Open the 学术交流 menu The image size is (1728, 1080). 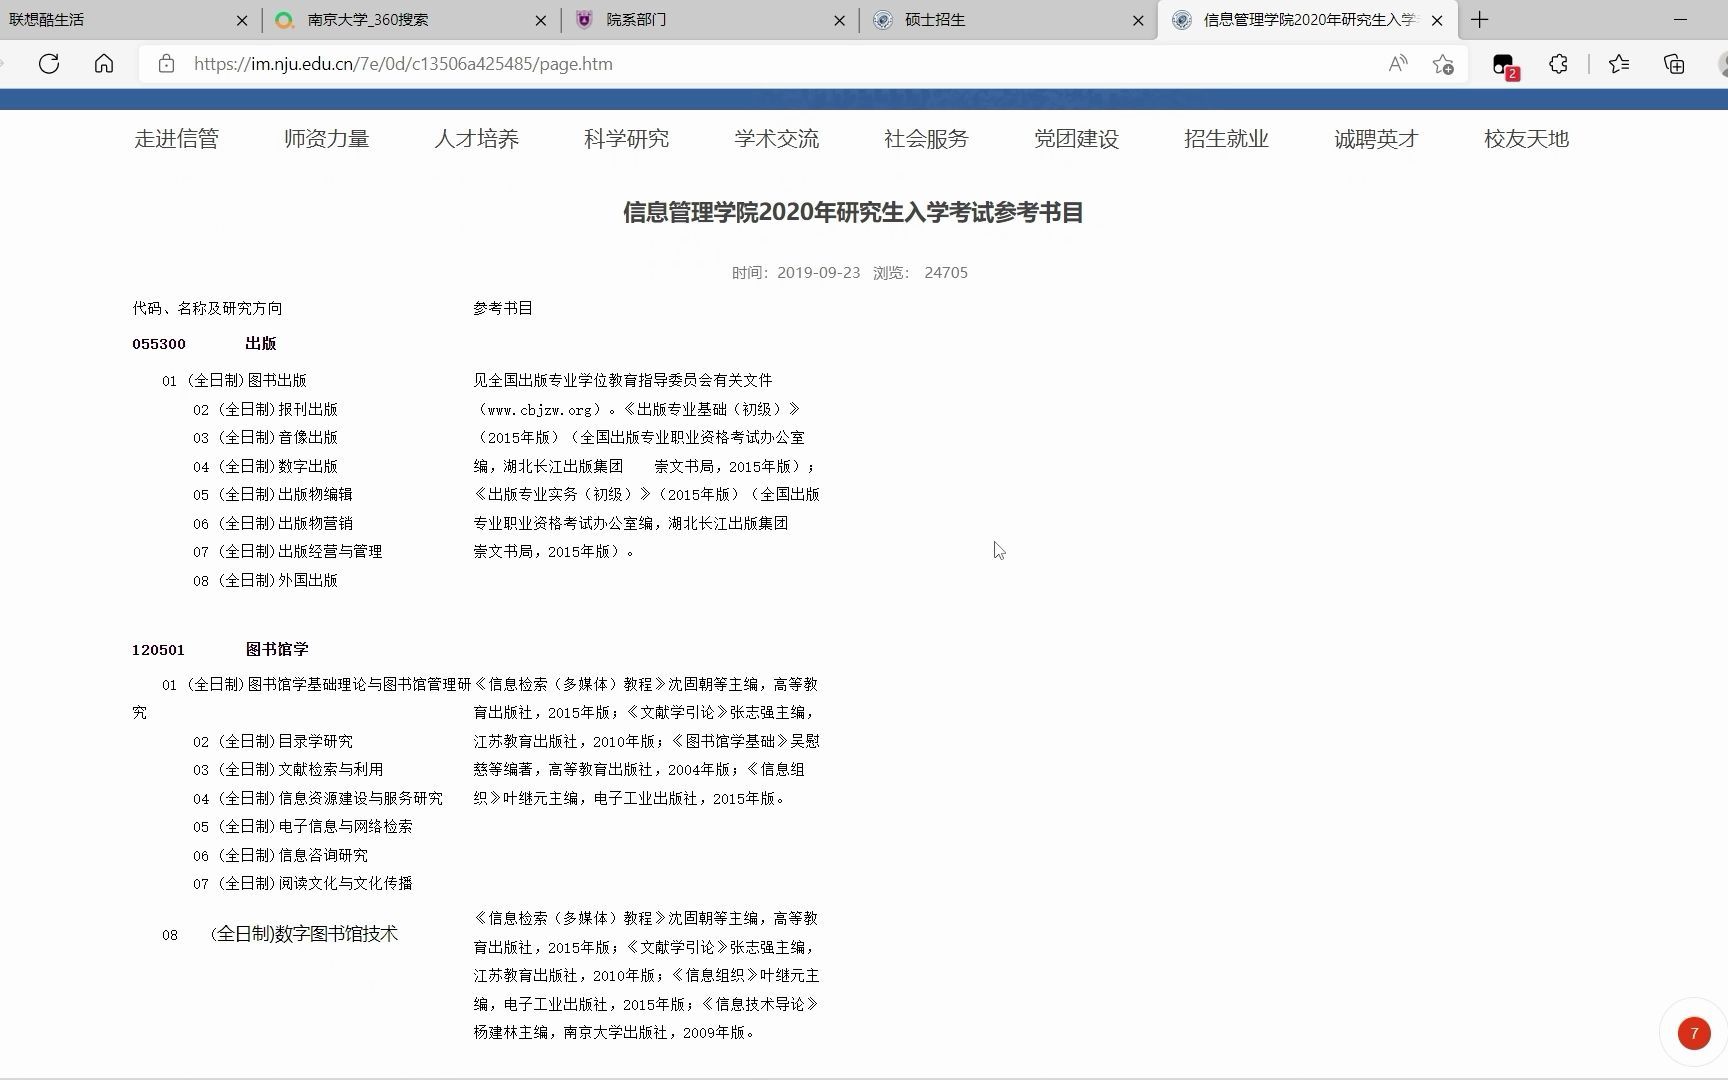pos(776,139)
